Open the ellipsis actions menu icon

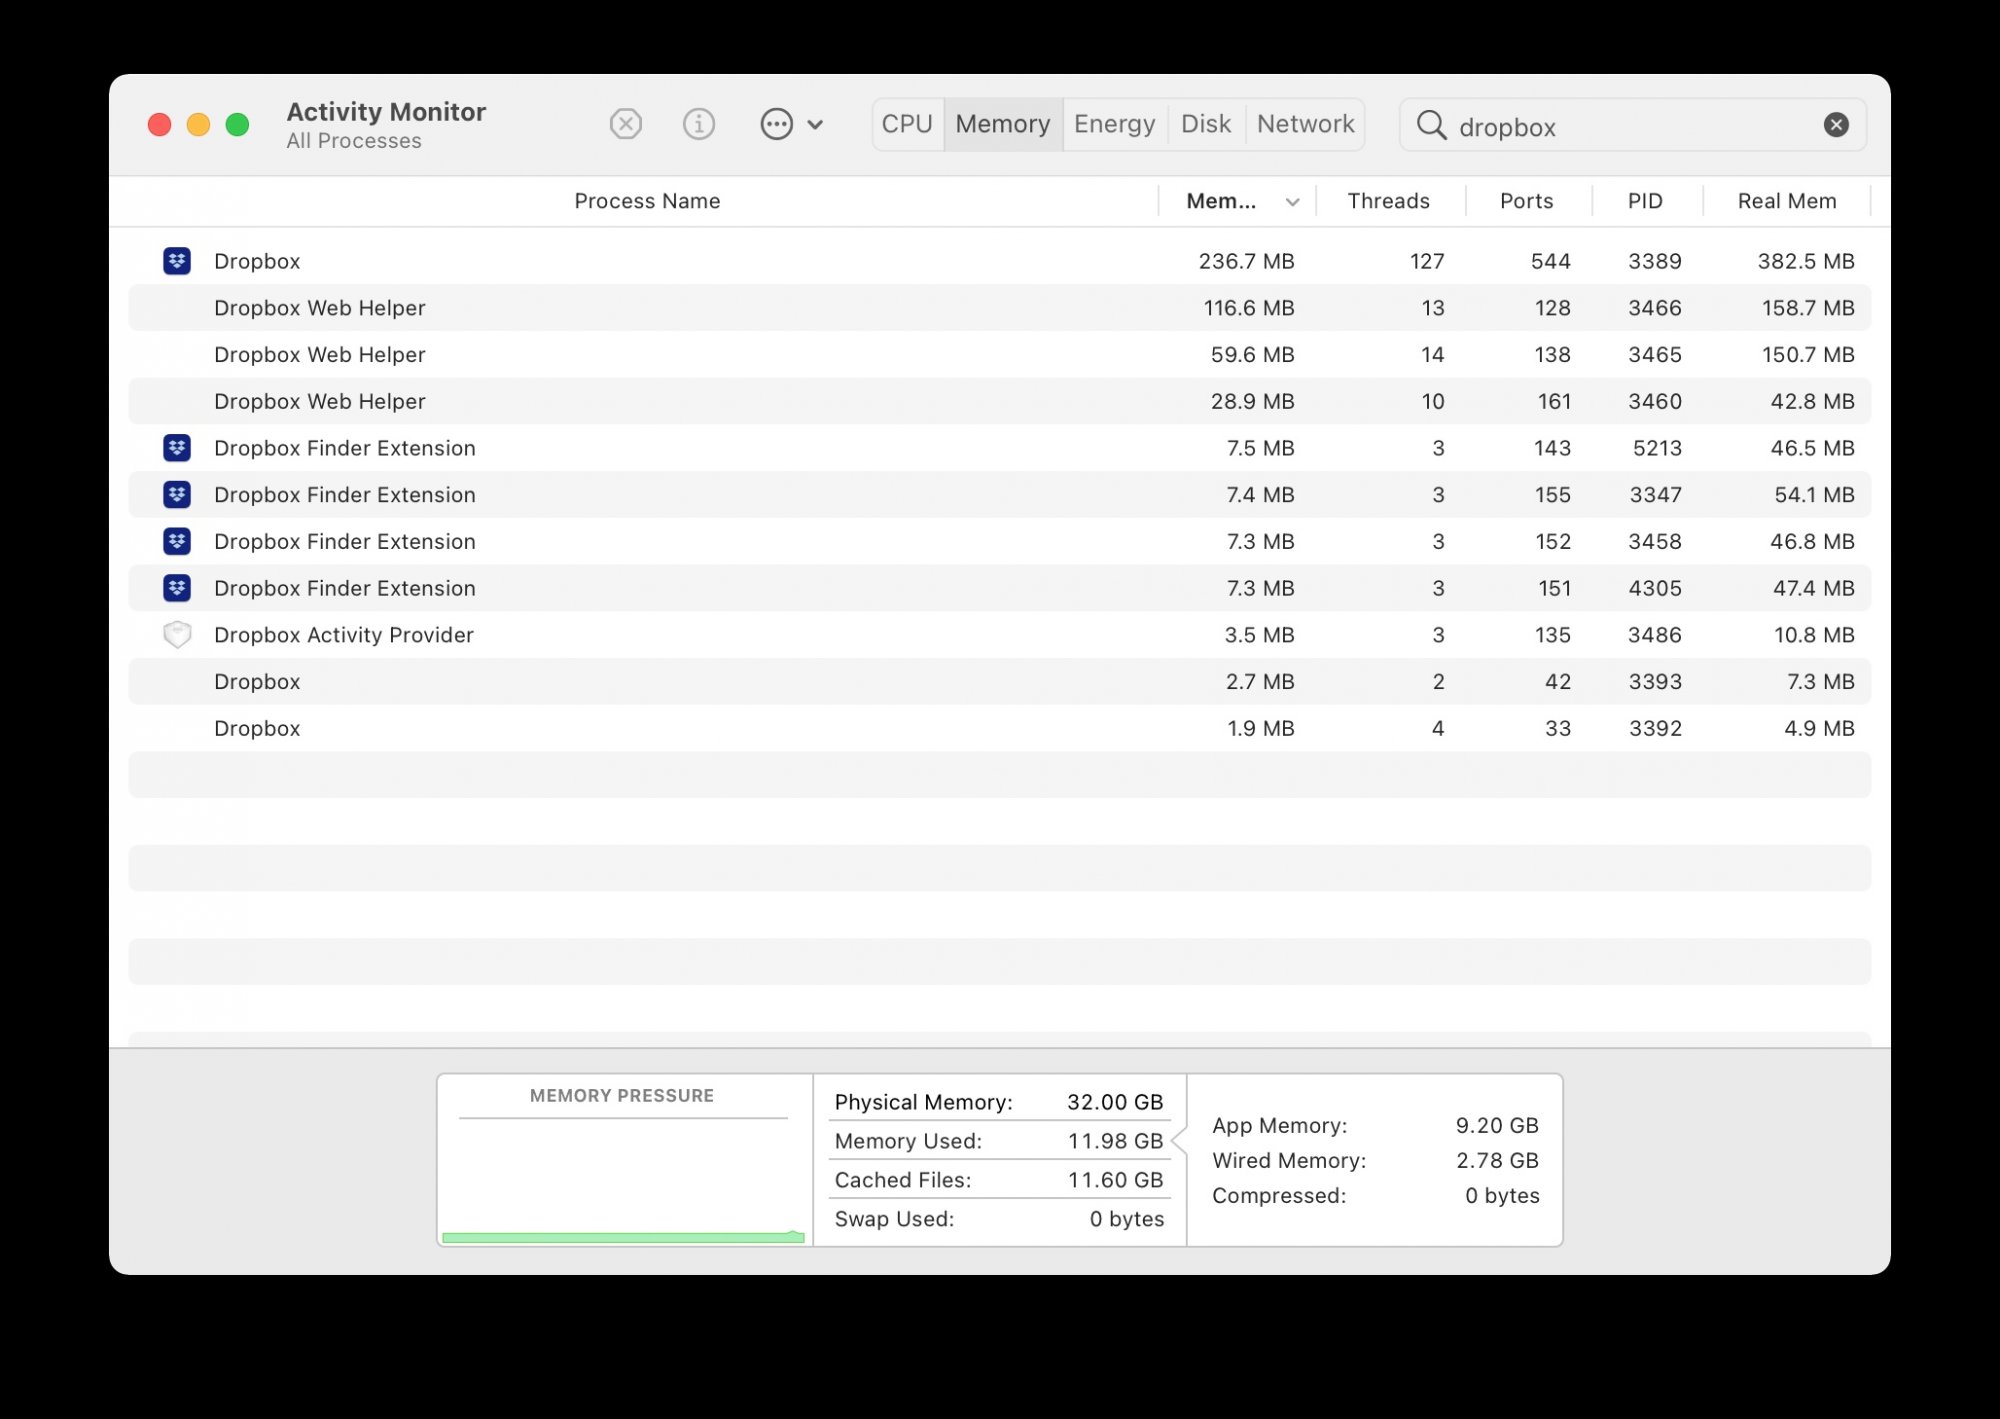(x=776, y=124)
